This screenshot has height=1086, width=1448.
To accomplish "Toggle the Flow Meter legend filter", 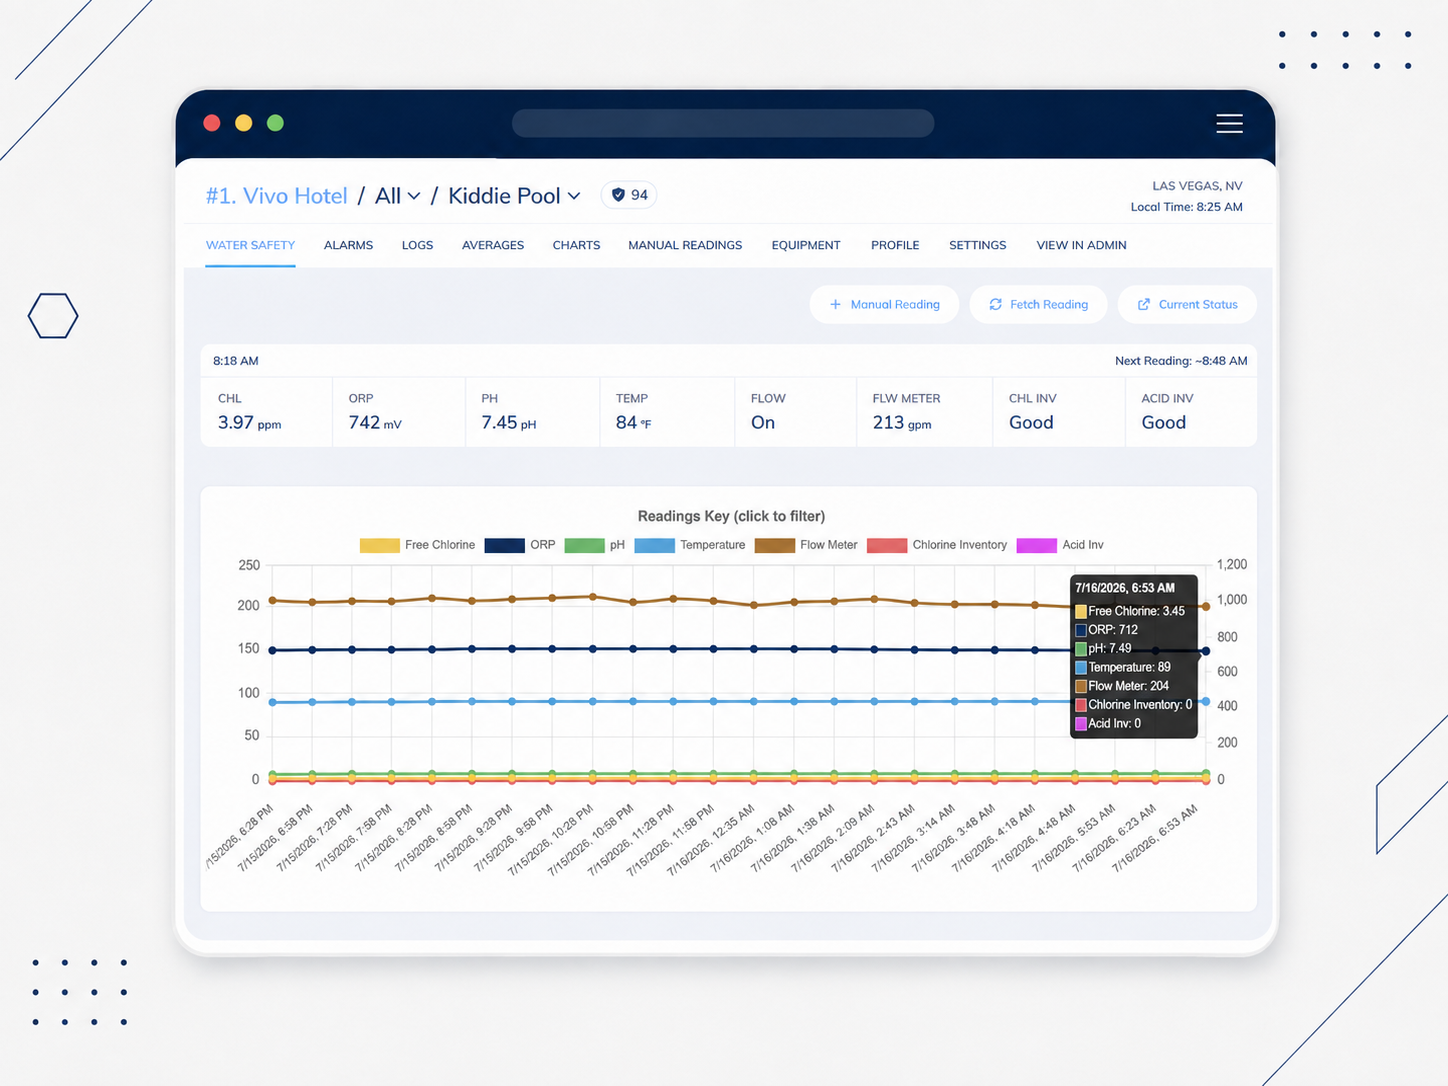I will [806, 545].
